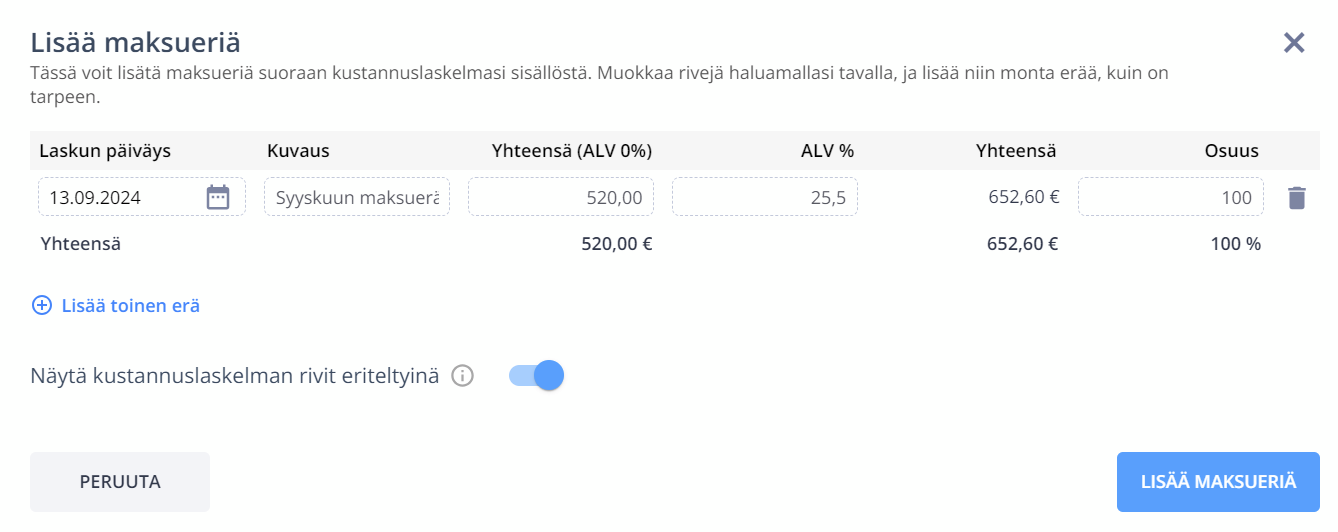Delete the payment row with trash icon

(1297, 197)
